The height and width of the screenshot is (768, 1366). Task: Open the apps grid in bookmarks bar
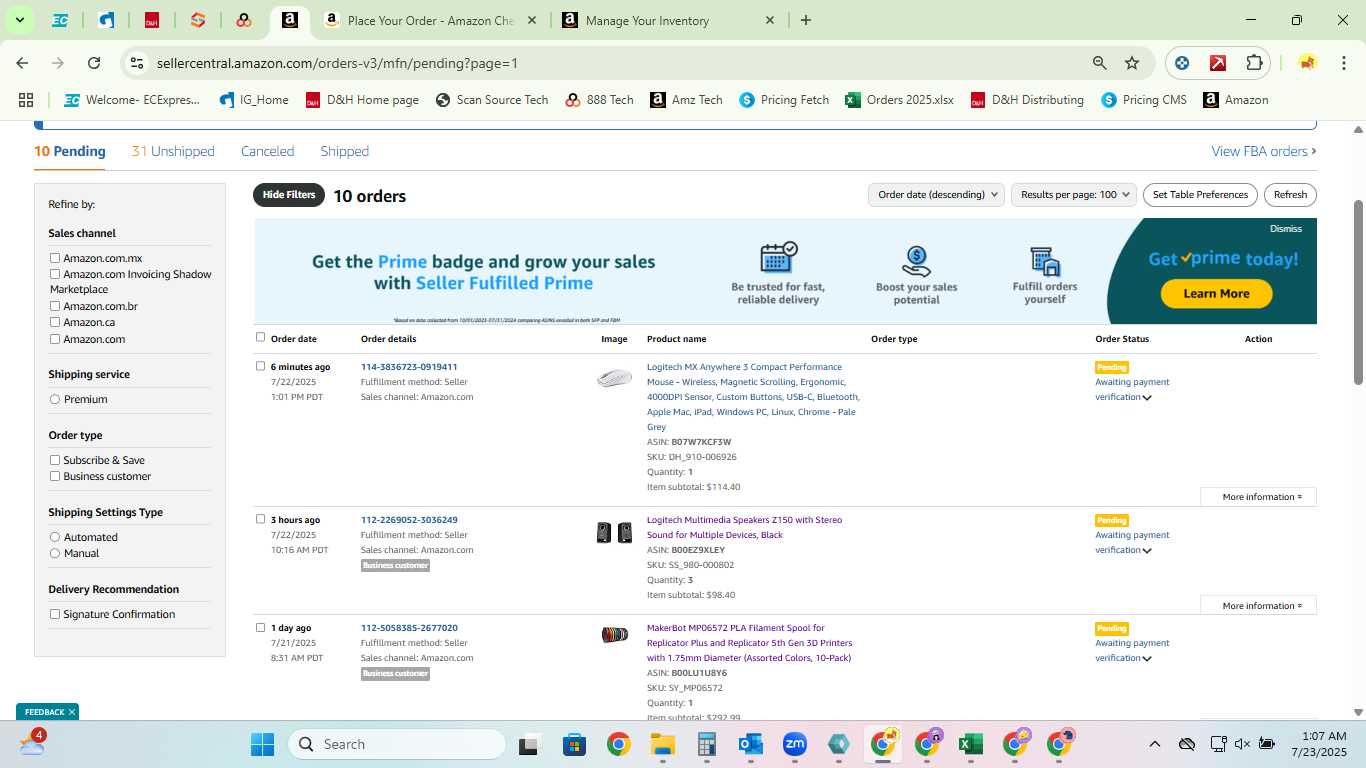26,100
